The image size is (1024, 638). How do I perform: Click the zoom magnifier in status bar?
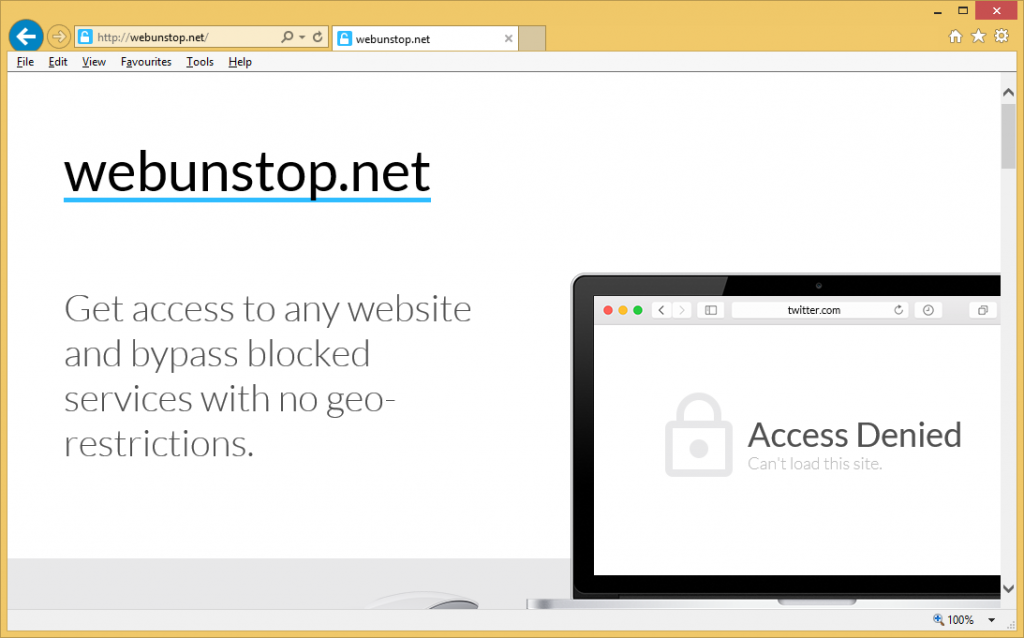(938, 619)
